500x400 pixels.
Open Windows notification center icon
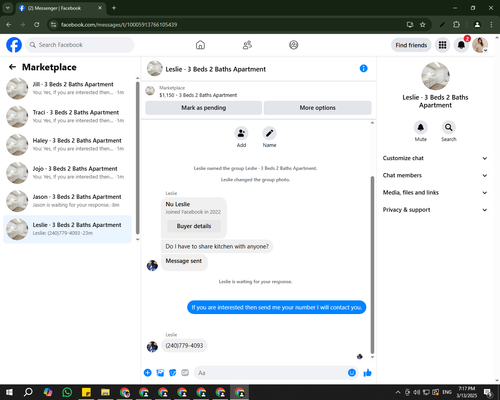tap(488, 392)
